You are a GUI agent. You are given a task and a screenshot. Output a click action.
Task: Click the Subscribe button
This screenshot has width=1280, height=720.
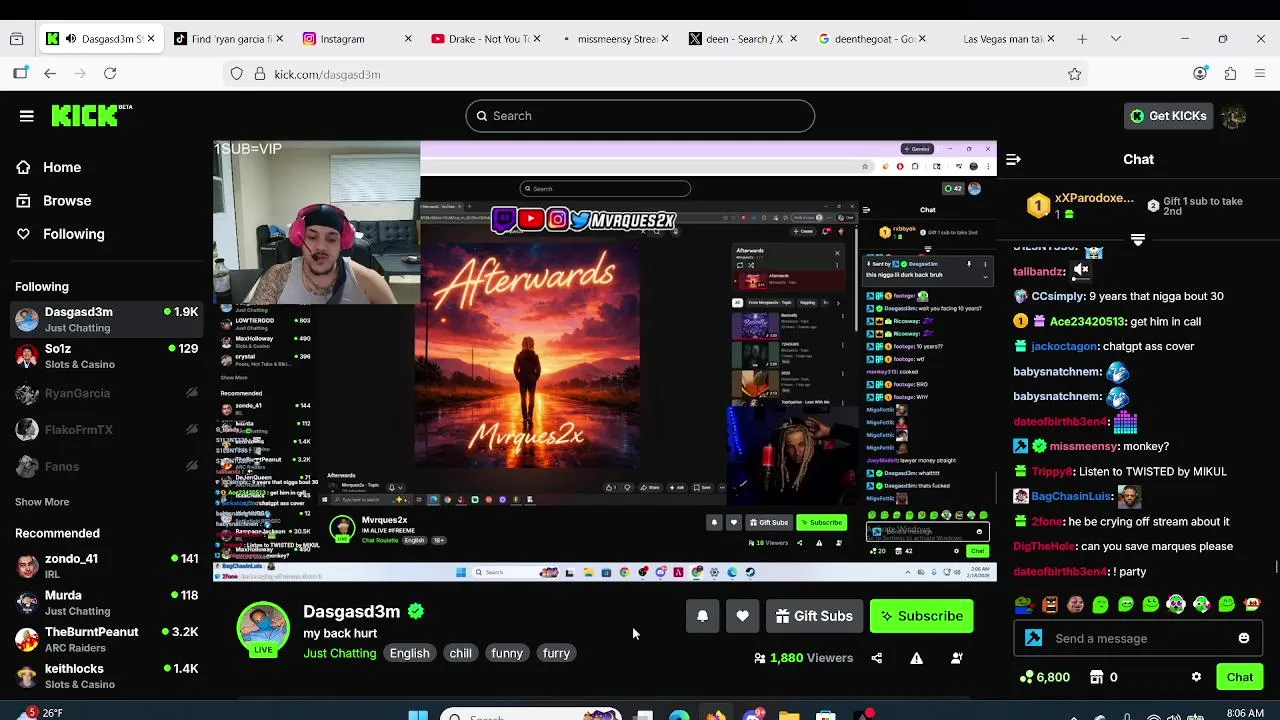921,616
